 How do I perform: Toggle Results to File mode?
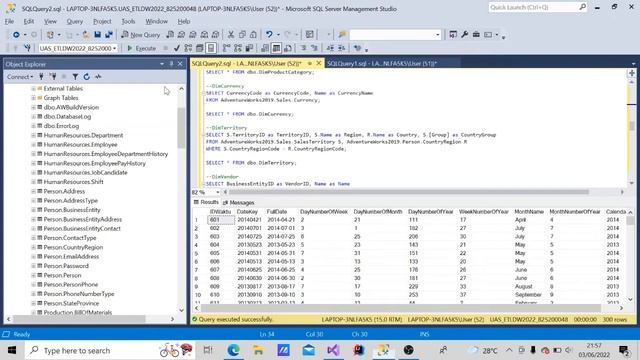pos(288,48)
